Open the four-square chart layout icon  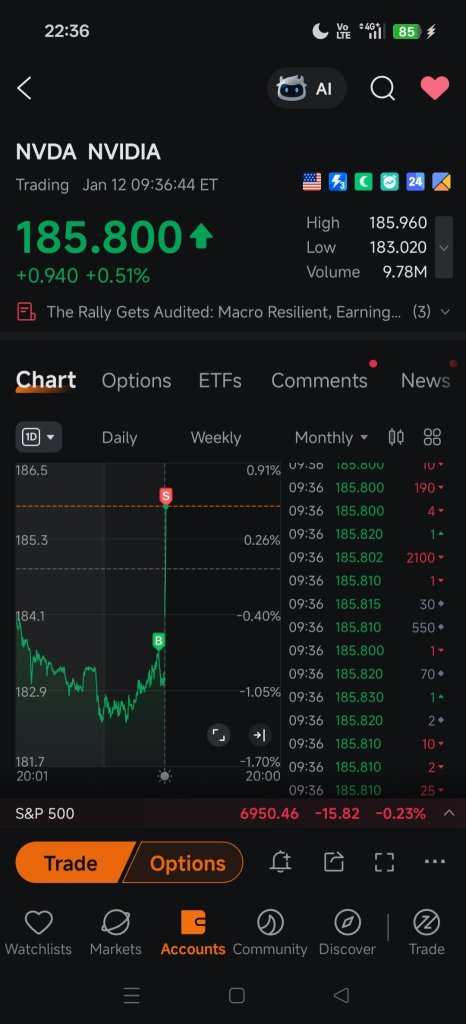pos(432,437)
